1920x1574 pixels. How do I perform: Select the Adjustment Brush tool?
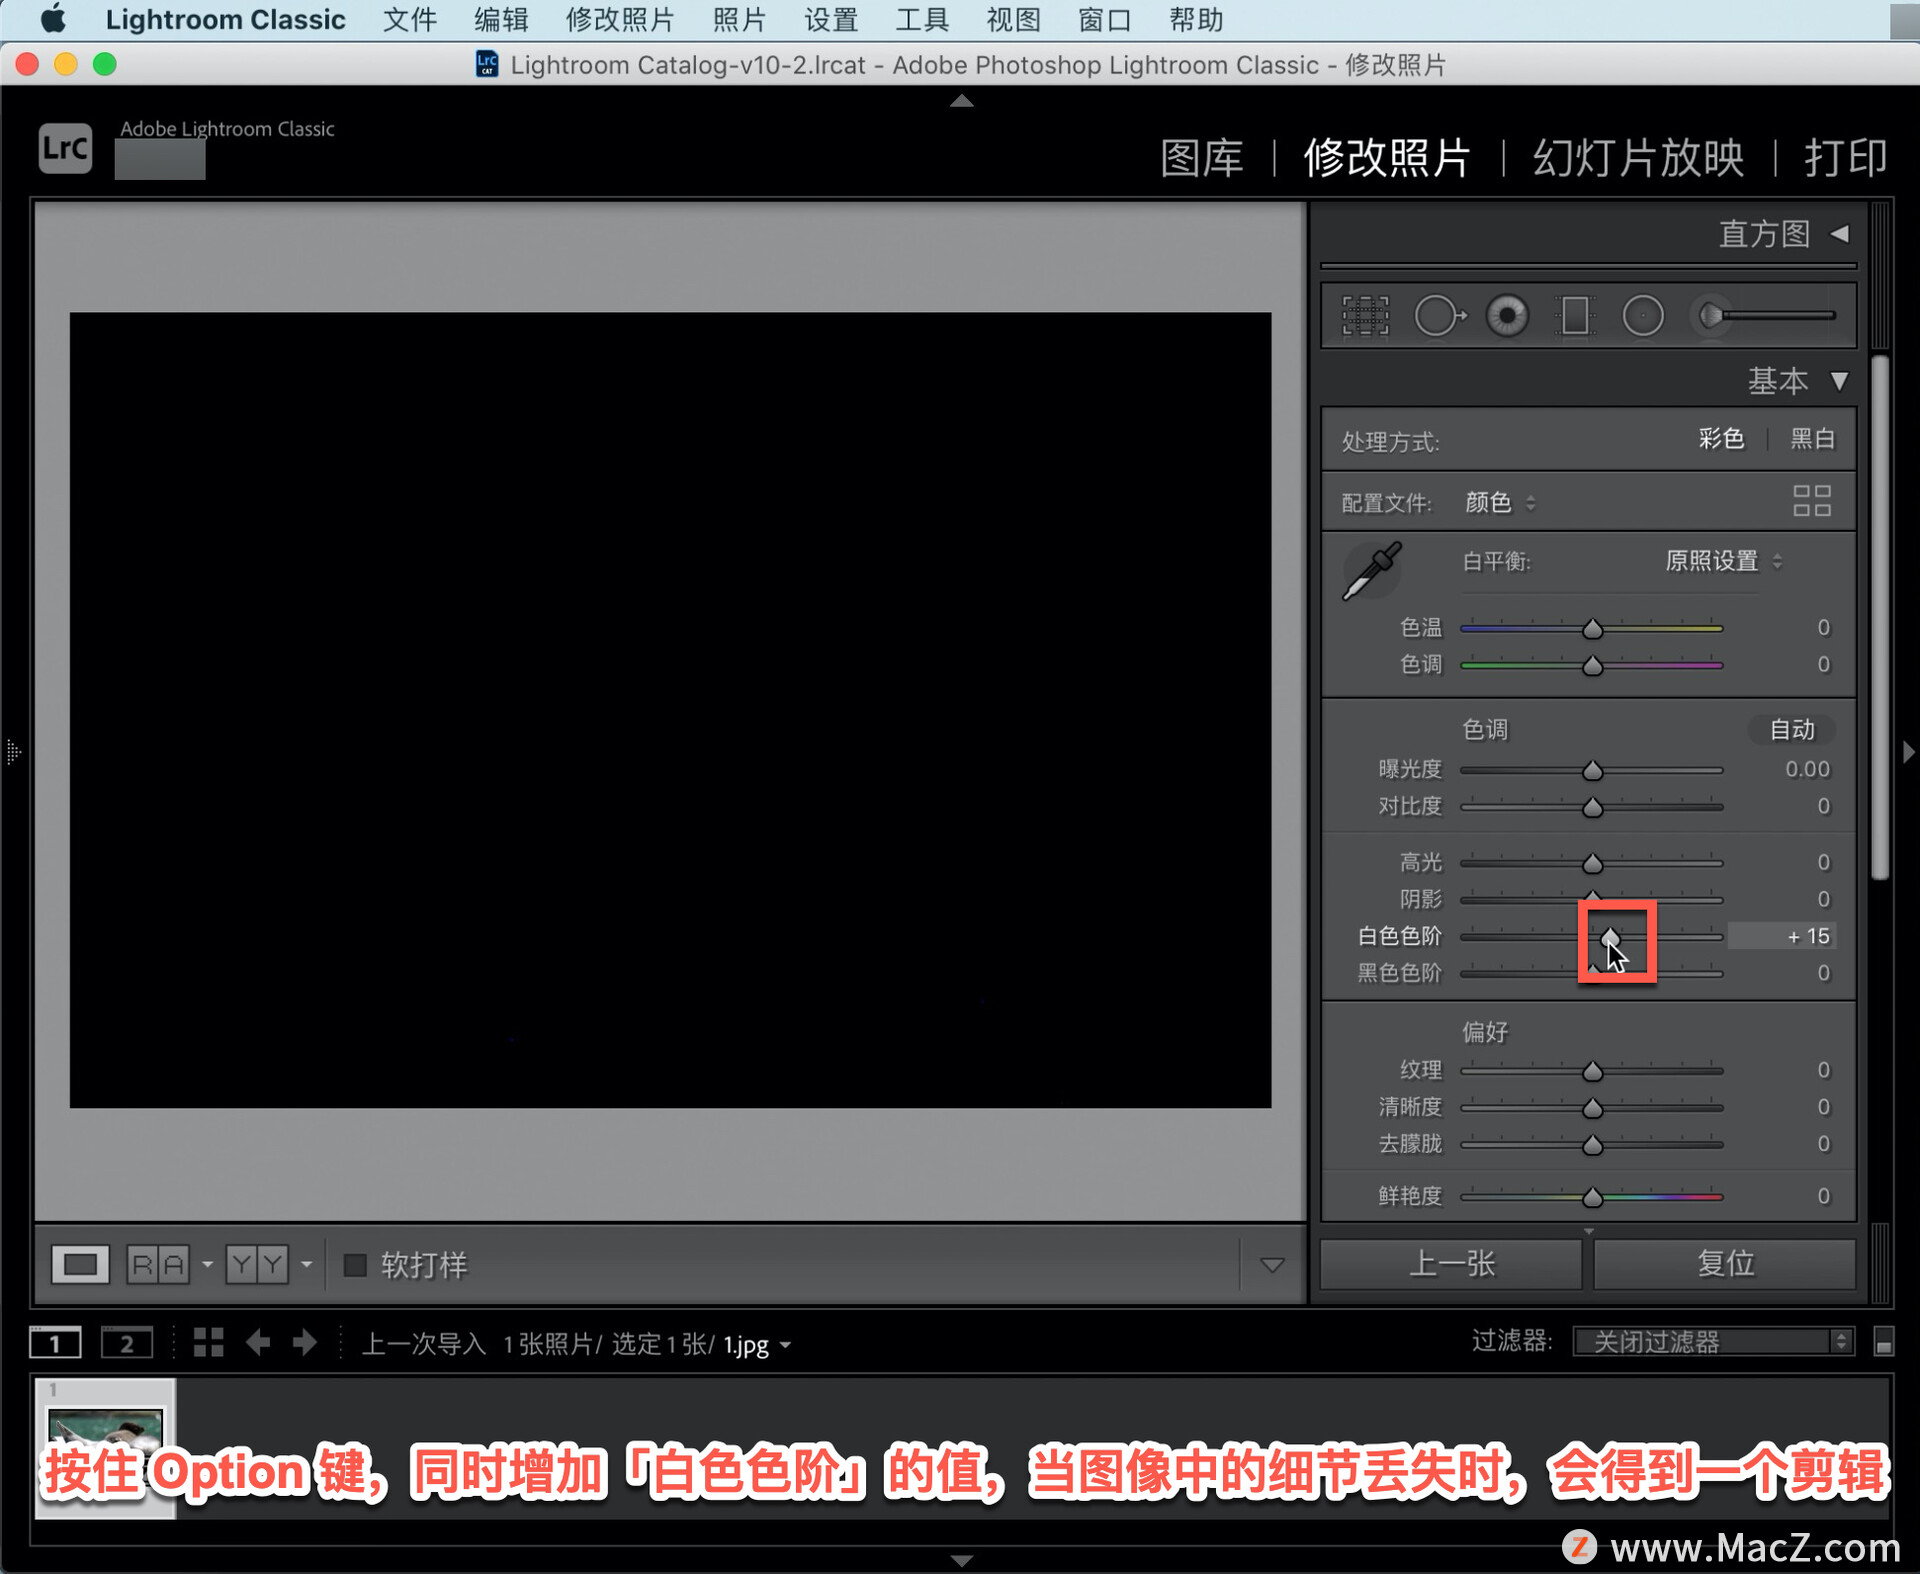click(1768, 316)
